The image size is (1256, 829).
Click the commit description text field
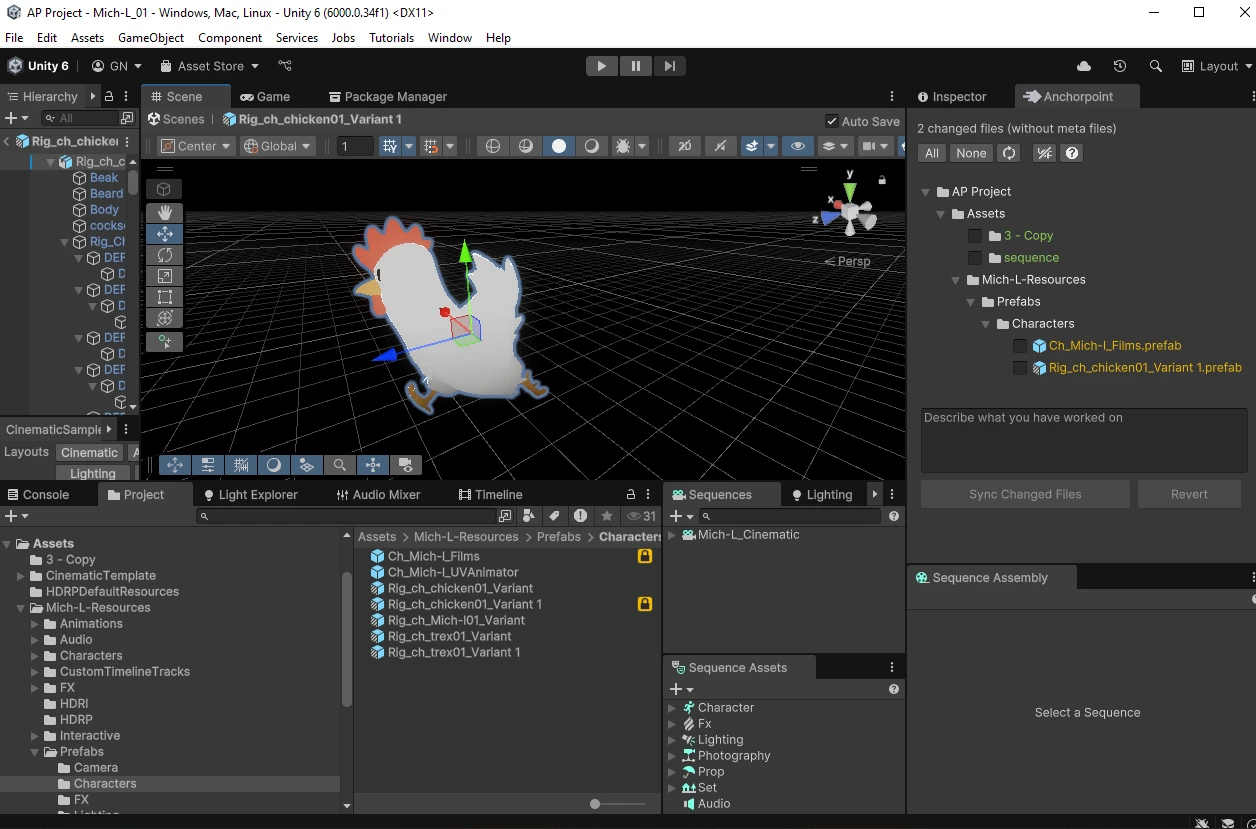coord(1083,440)
